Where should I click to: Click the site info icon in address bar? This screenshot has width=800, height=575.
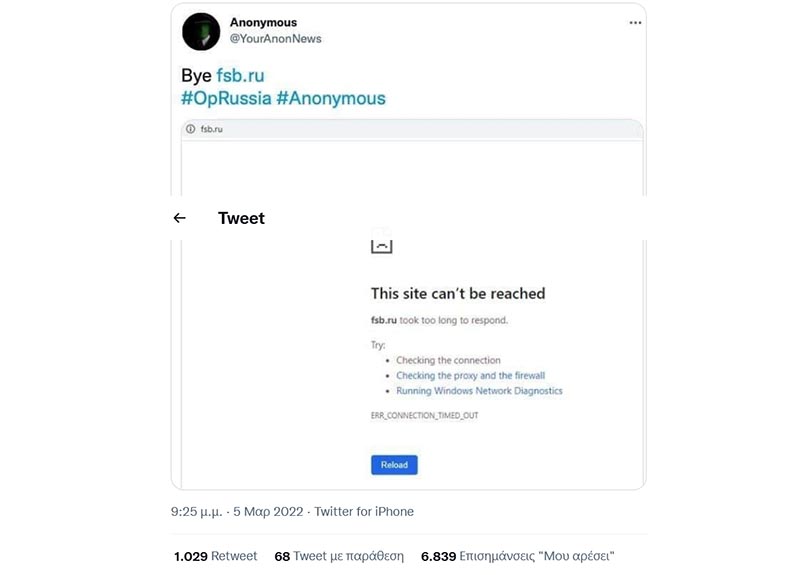190,129
